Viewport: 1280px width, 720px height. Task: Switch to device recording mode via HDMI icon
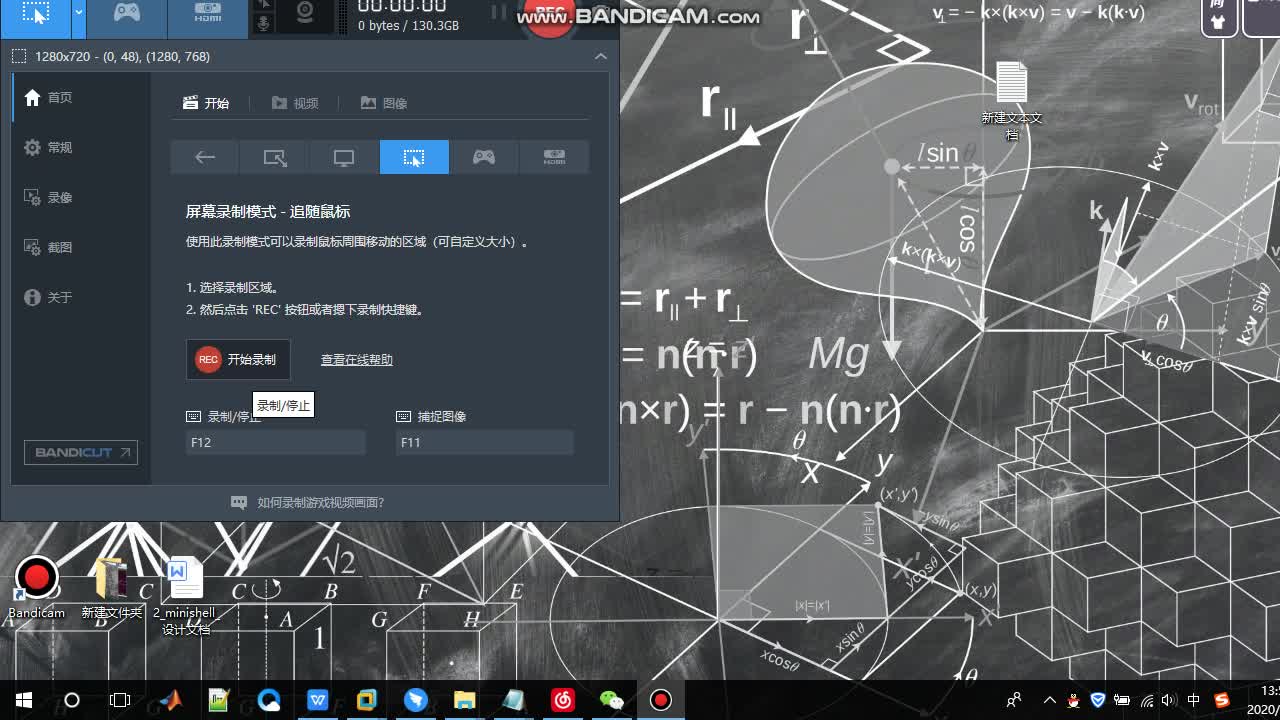(x=554, y=157)
